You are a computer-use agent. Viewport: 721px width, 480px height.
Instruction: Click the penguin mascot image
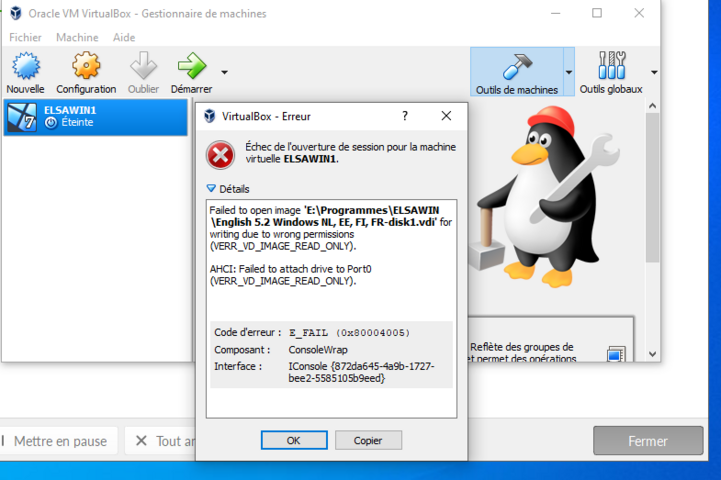tap(543, 195)
